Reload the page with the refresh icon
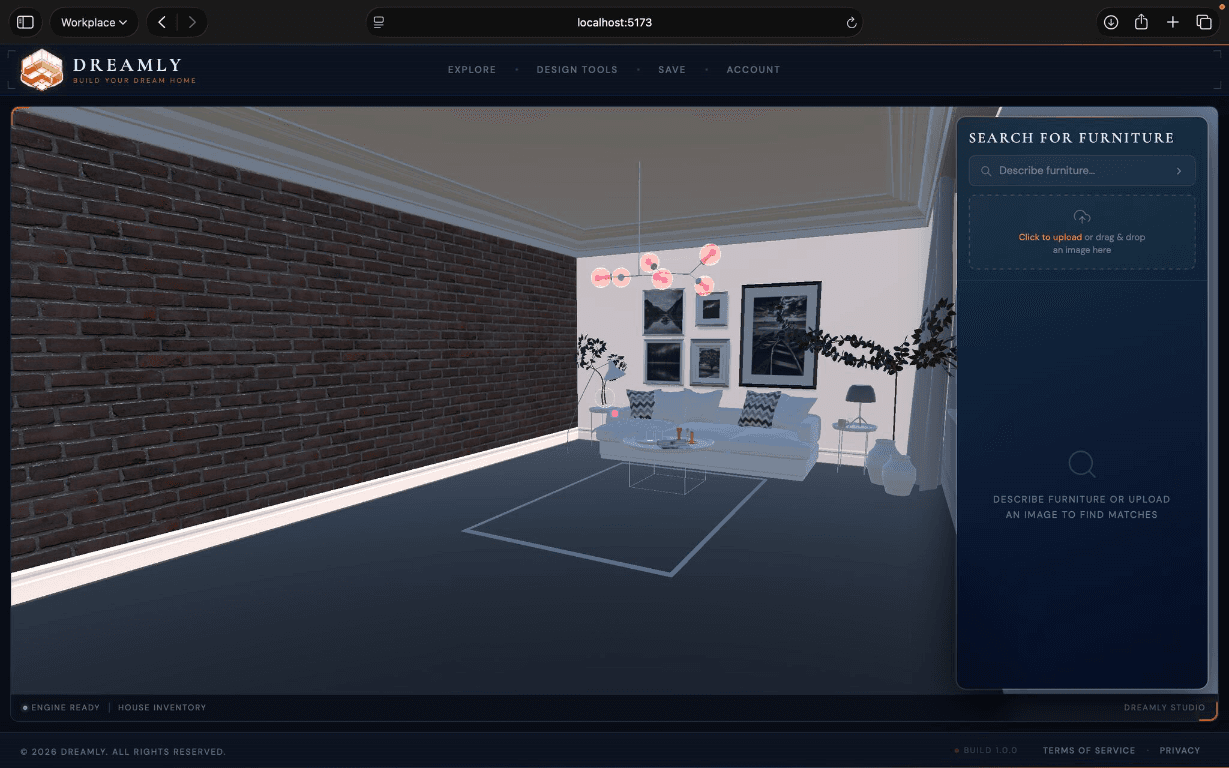The image size is (1229, 768). 851,22
